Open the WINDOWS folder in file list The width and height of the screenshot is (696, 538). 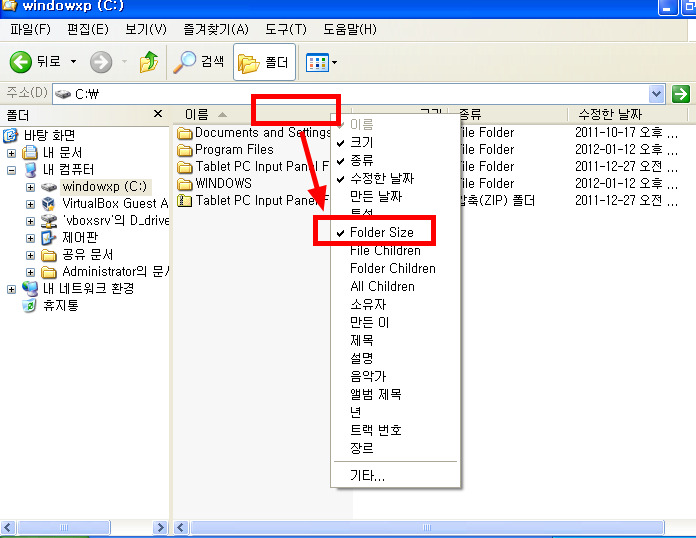point(223,183)
